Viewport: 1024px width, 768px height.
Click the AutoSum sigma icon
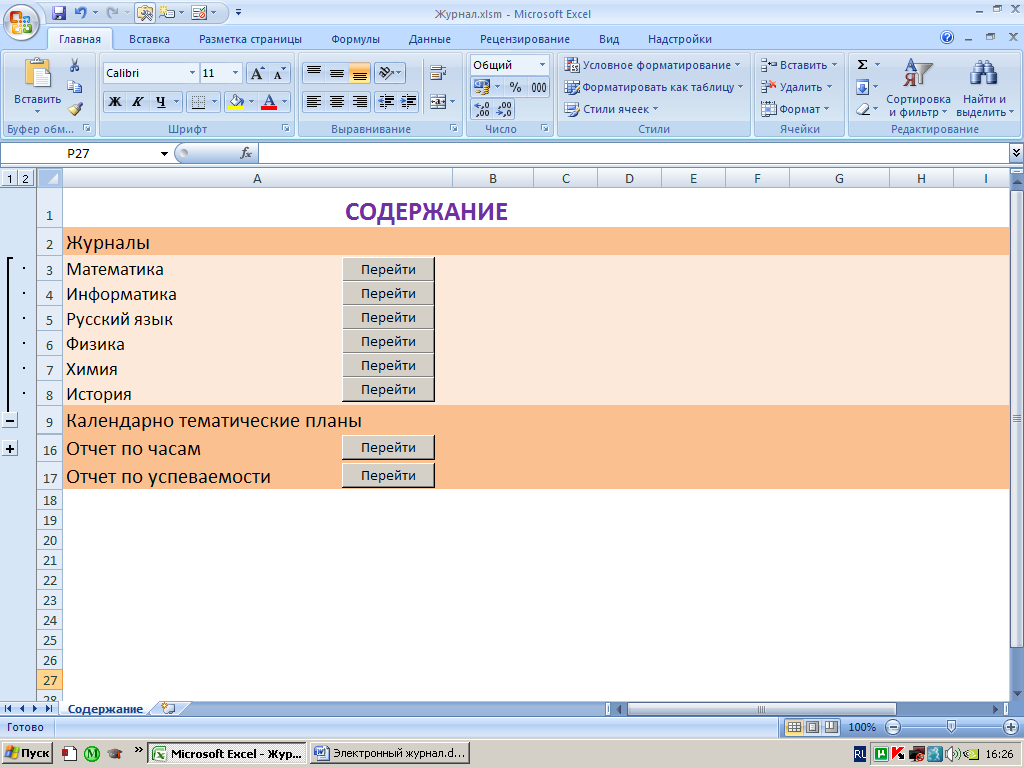pos(862,64)
